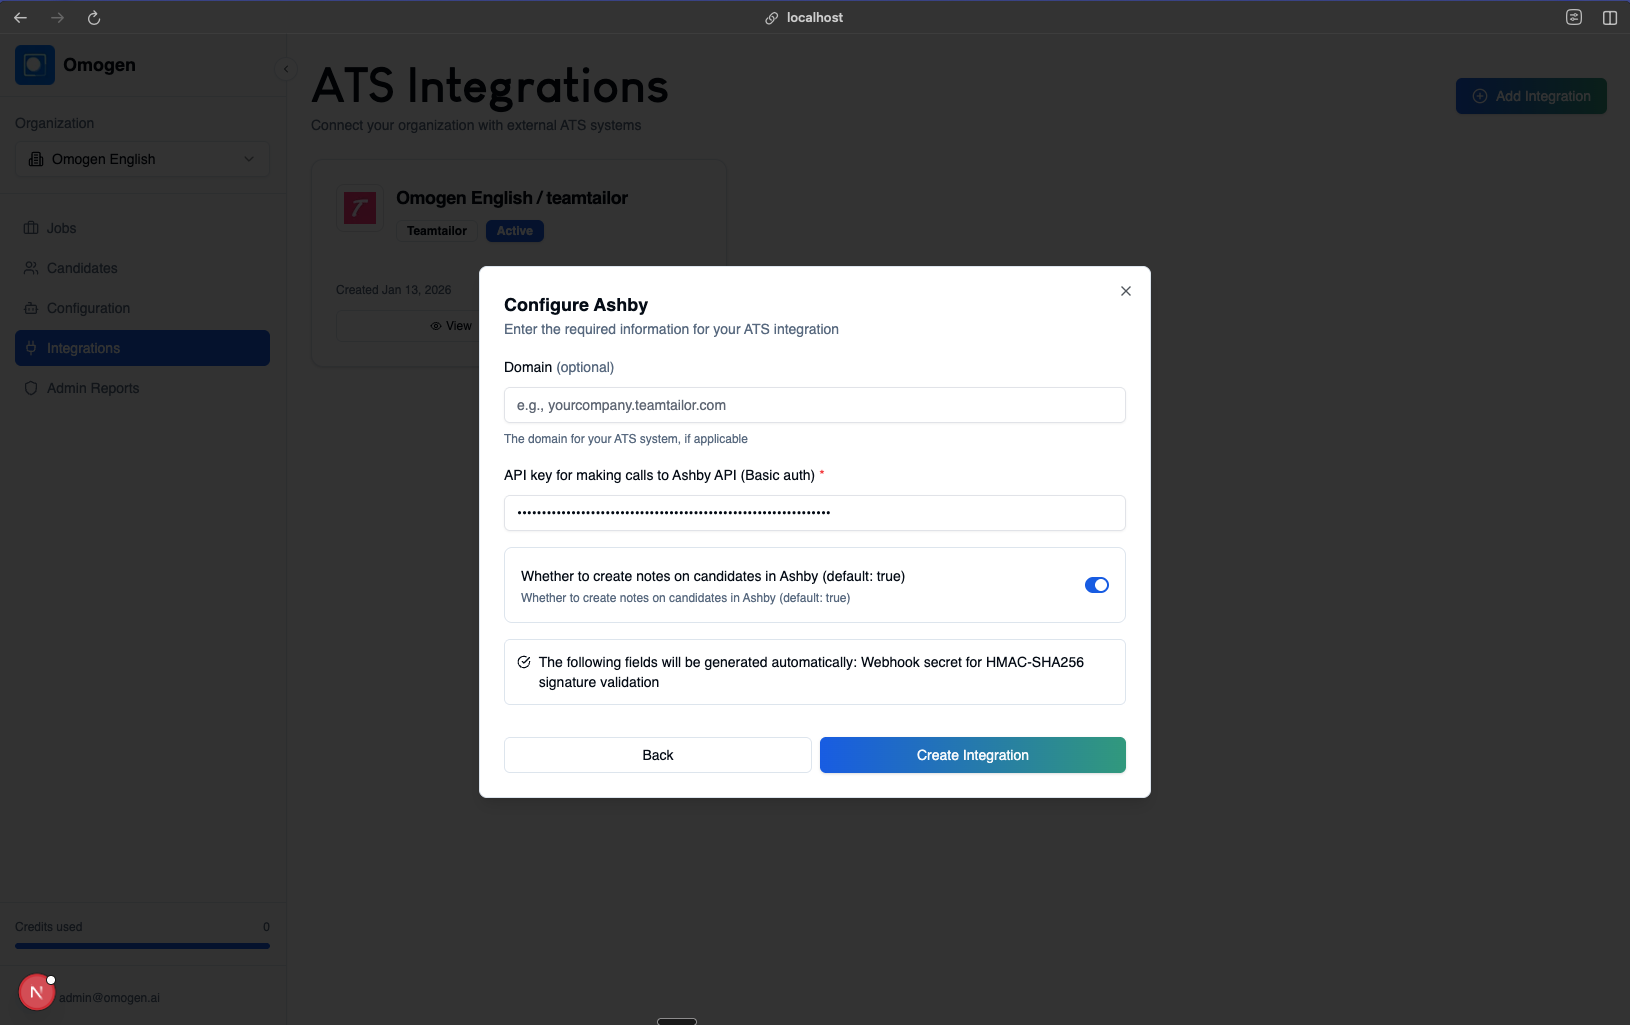Switch to the Integrations section
This screenshot has height=1025, width=1630.
[x=82, y=348]
